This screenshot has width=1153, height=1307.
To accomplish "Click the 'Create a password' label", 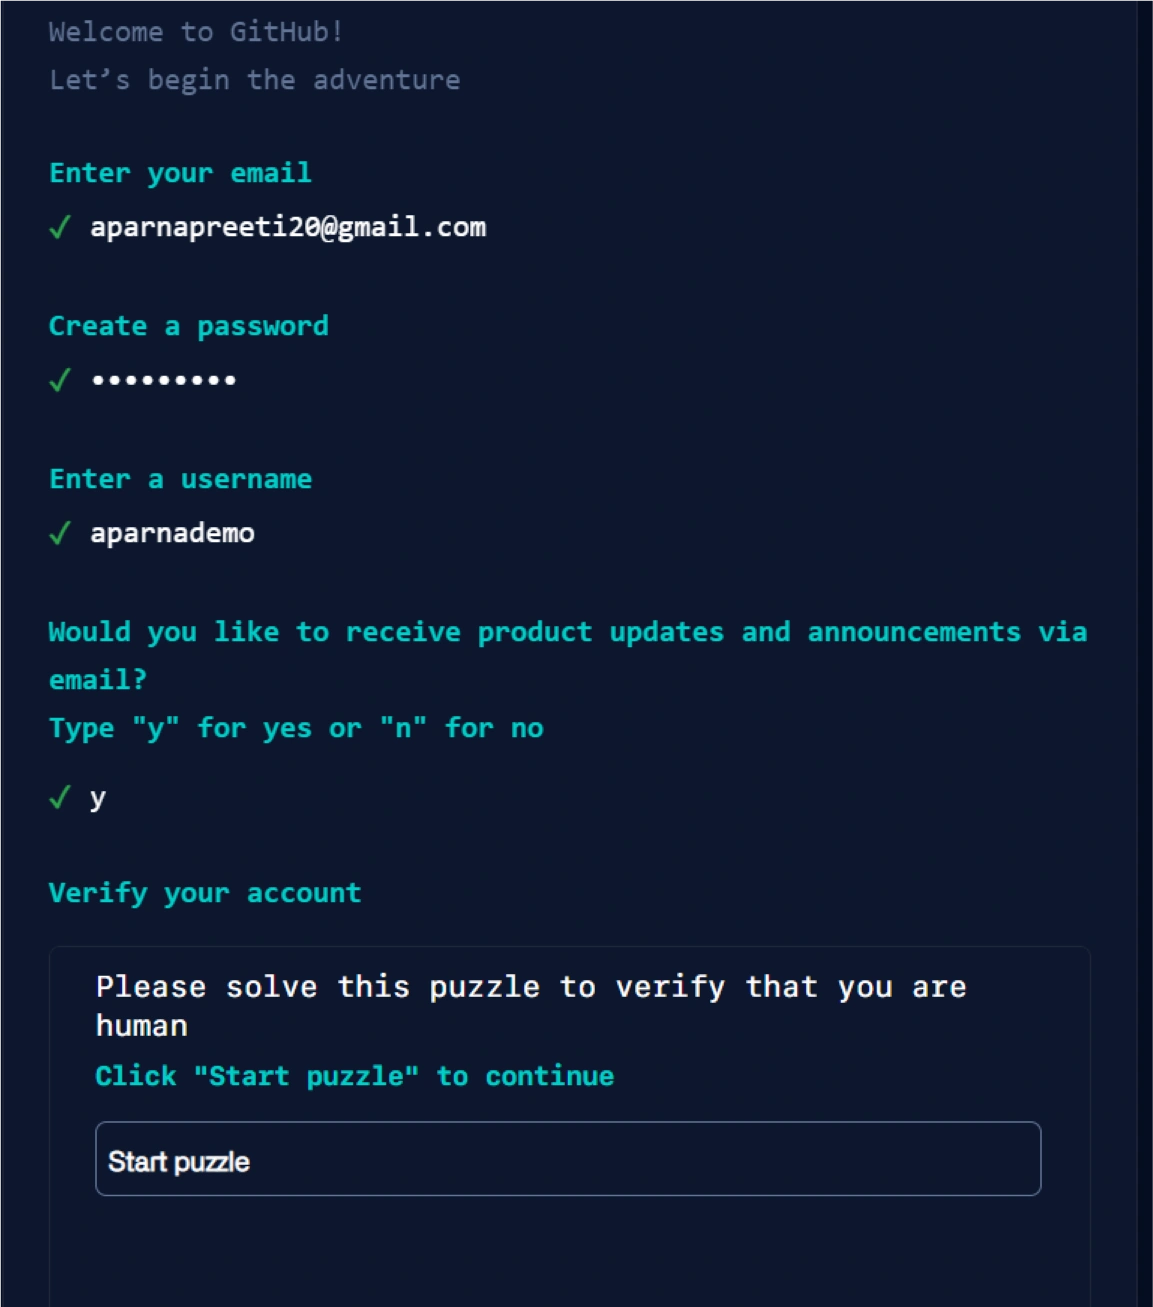I will [188, 326].
